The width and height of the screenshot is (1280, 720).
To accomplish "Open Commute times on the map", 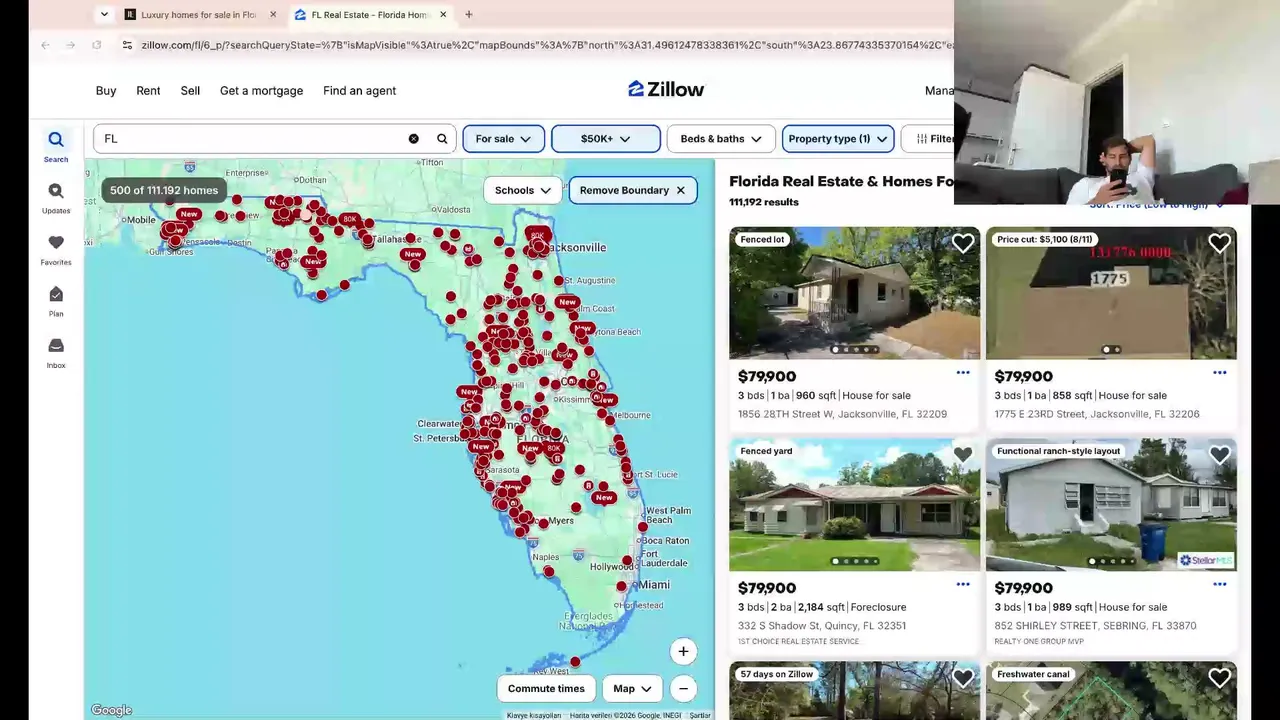I will point(546,688).
